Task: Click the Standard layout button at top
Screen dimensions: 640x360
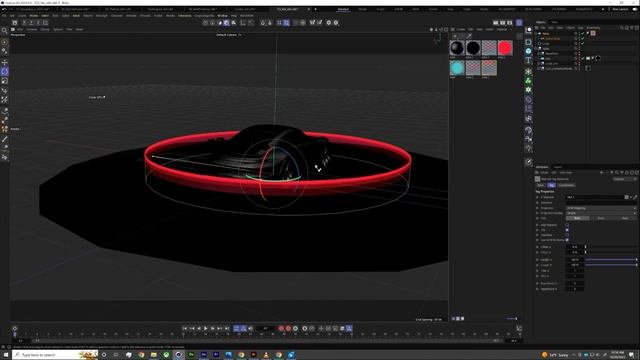Action: coord(343,9)
